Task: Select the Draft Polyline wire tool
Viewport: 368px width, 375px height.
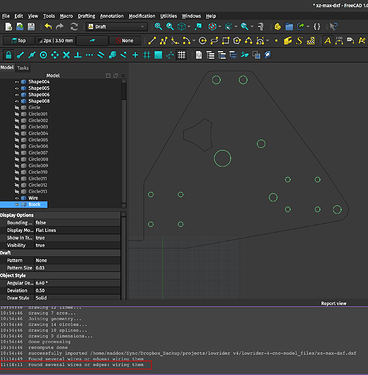Action: (163, 41)
